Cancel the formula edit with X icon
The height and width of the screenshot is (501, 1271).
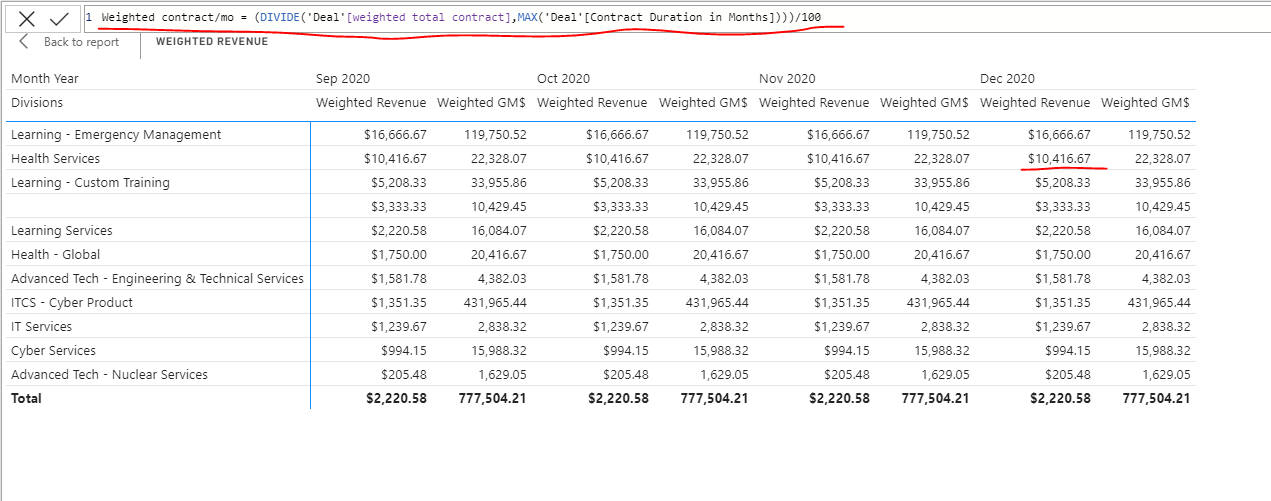[x=27, y=18]
